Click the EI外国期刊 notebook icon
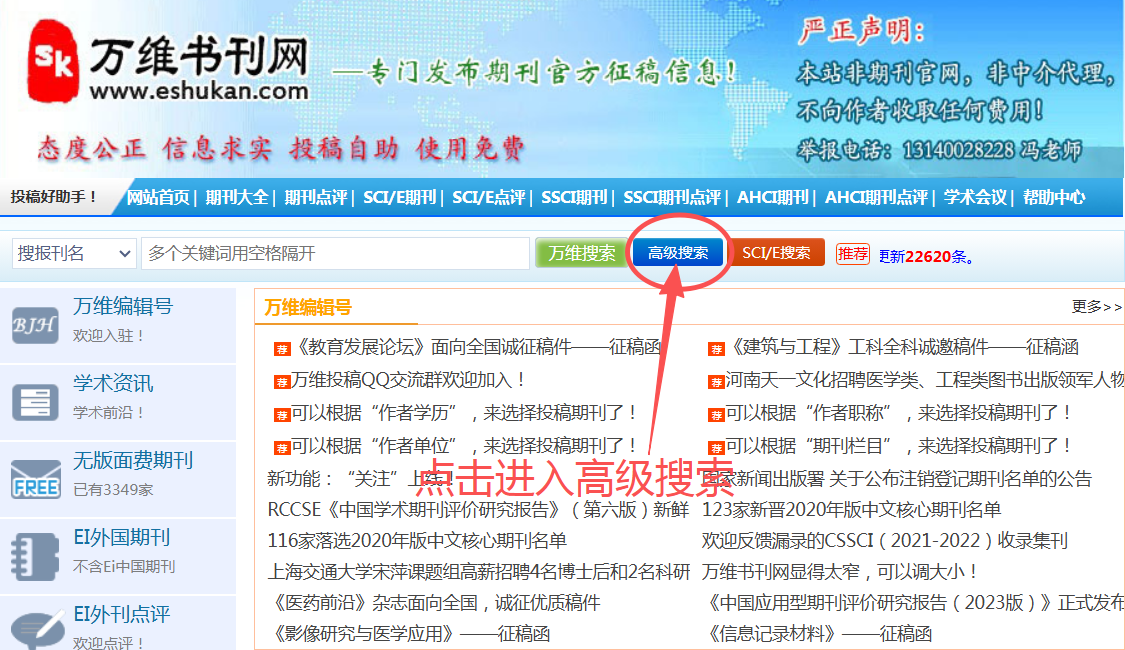Screen dimensions: 1125x650 click(x=36, y=555)
